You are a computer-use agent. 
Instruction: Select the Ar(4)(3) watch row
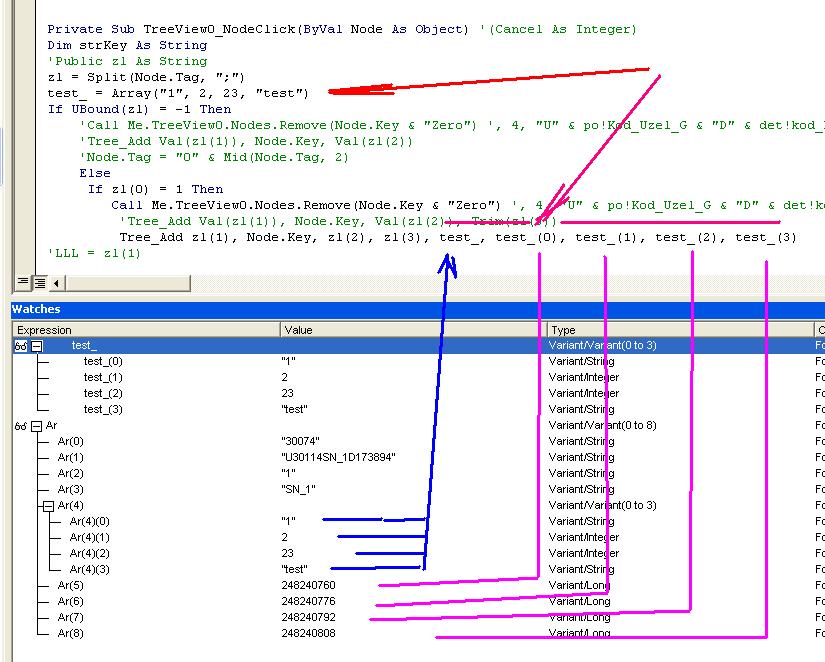tap(418, 569)
